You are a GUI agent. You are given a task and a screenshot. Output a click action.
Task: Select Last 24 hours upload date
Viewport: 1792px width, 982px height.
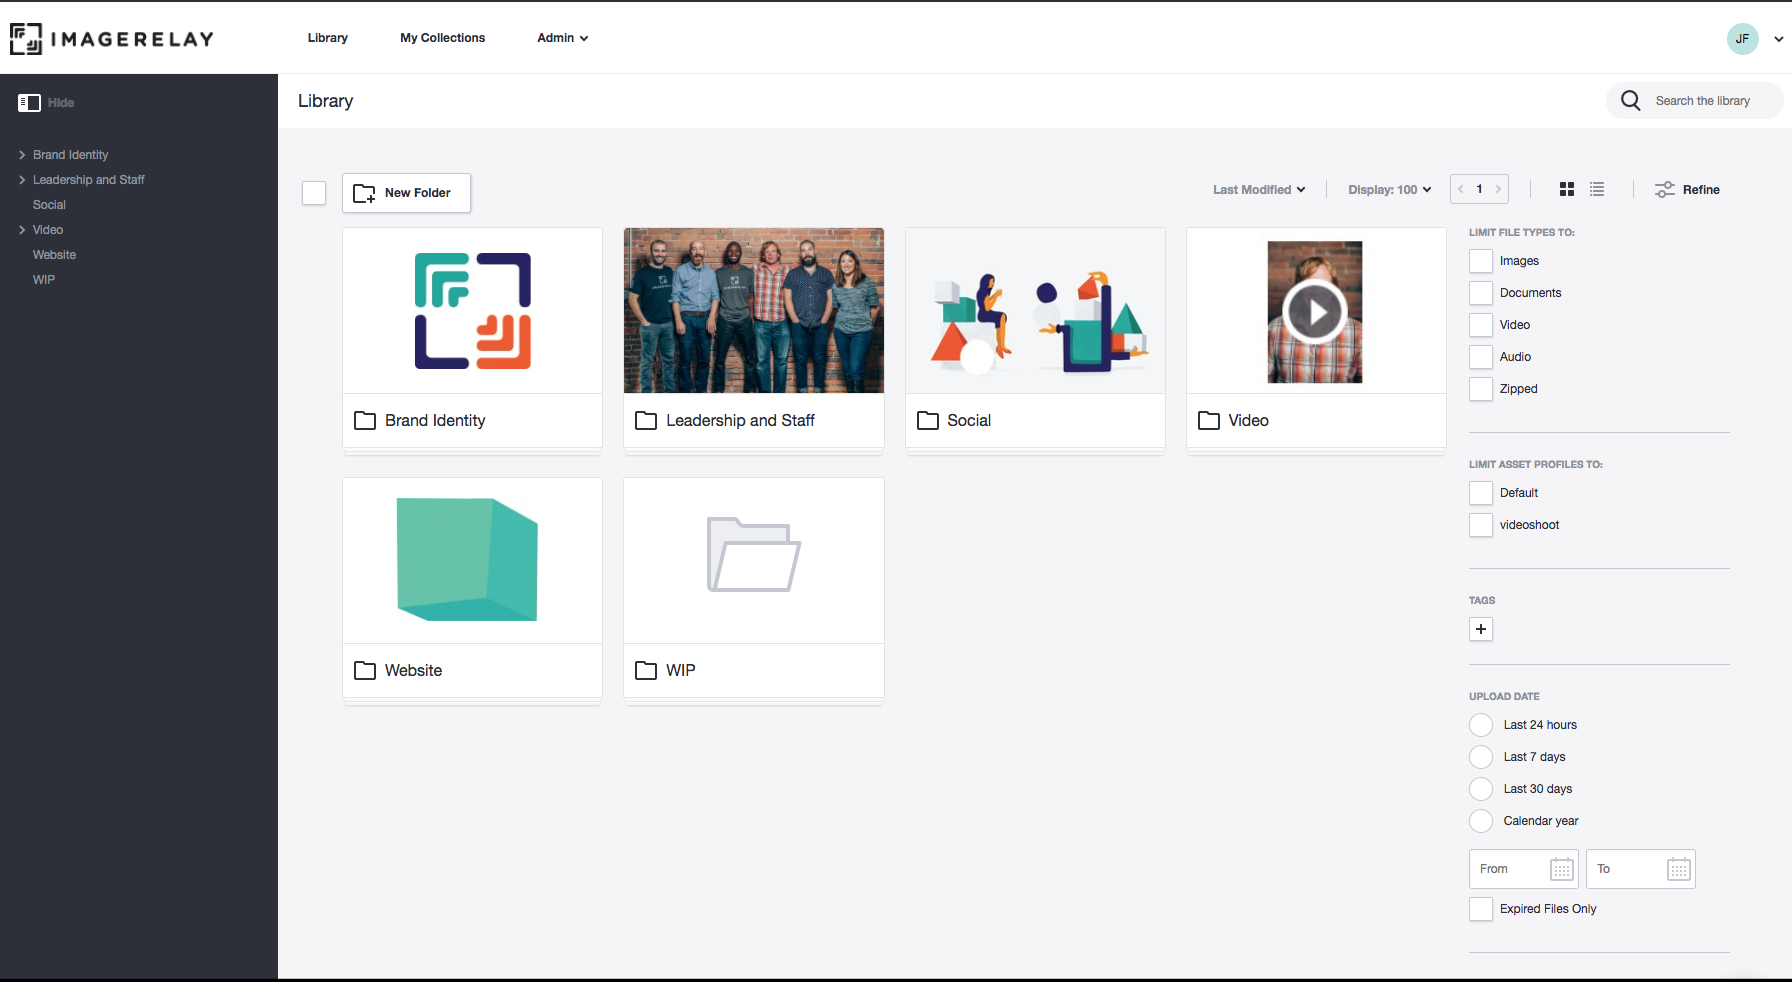[1481, 725]
